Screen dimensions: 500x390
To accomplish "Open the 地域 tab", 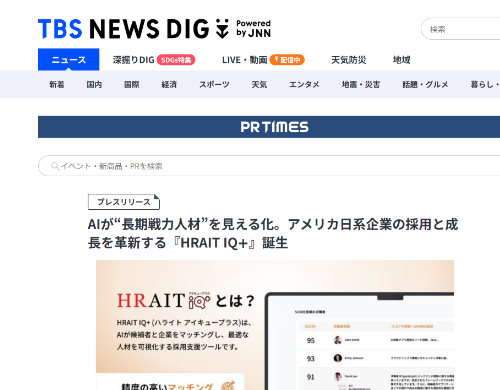I will point(401,60).
